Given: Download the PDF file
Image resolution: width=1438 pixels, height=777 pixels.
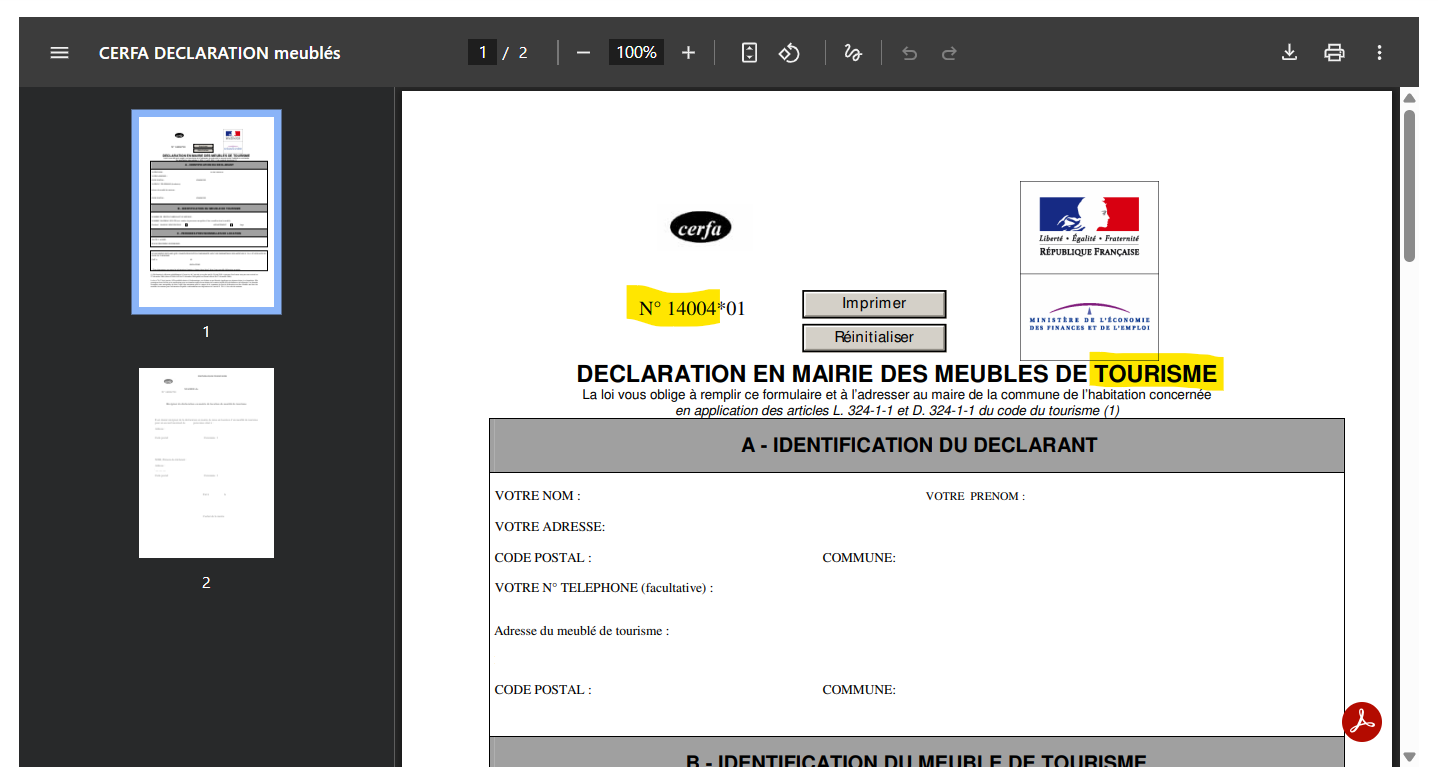Looking at the screenshot, I should coord(1289,53).
